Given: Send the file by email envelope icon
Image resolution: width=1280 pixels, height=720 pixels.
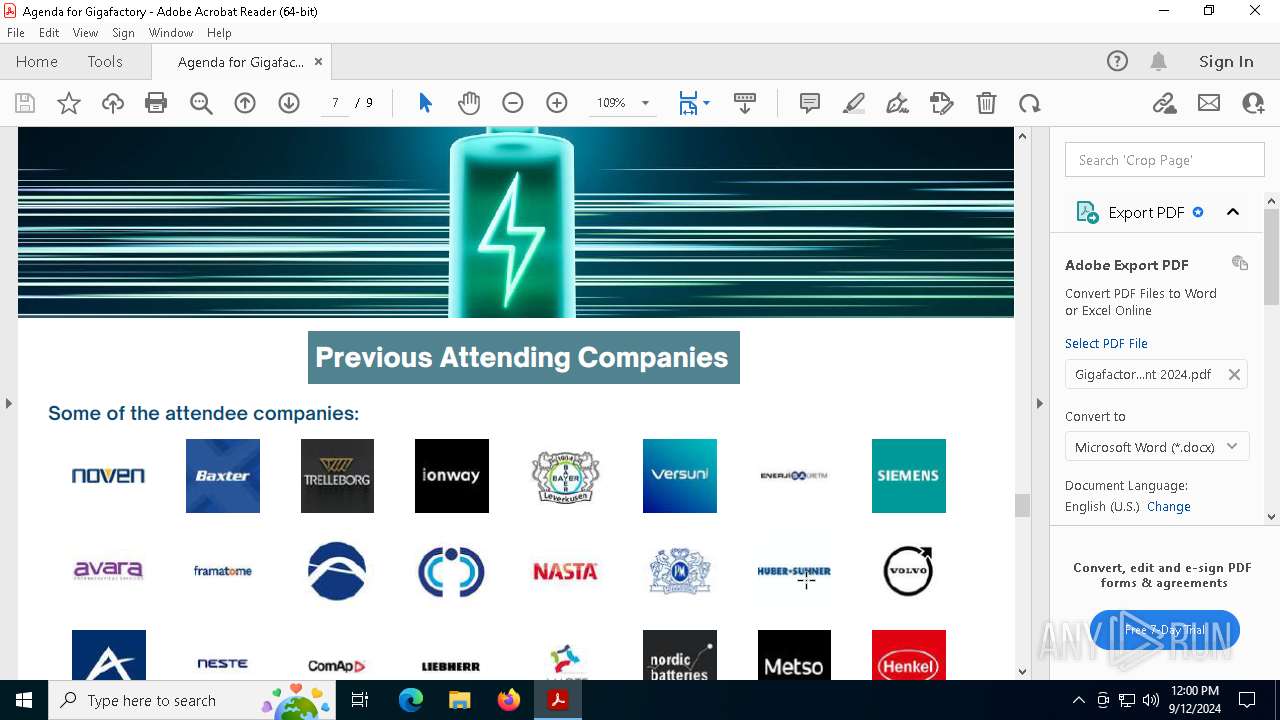Looking at the screenshot, I should 1209,103.
